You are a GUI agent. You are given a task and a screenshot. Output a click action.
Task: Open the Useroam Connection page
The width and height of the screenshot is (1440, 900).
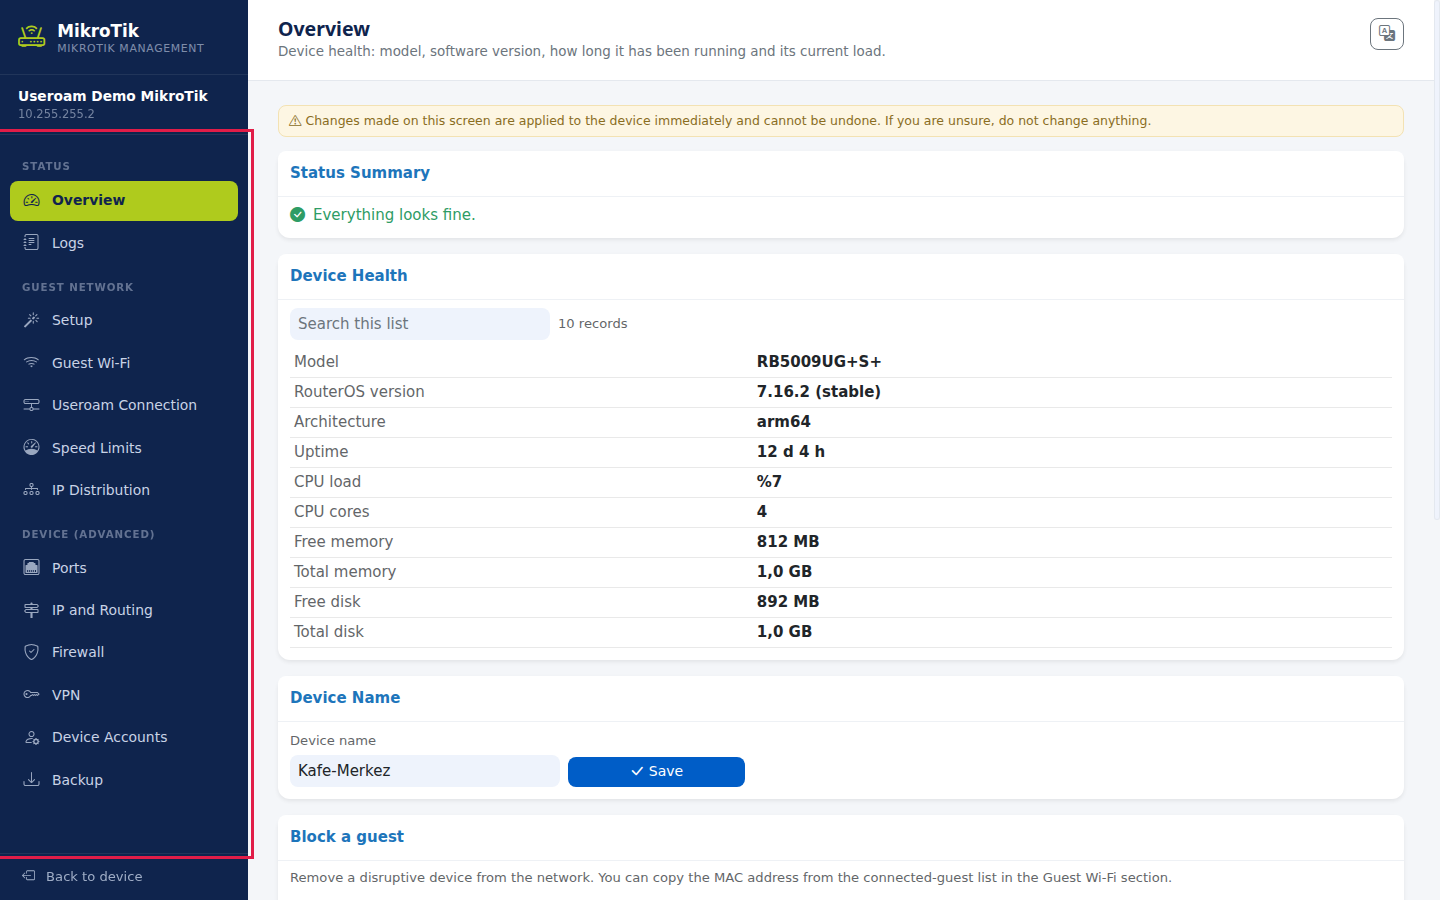(x=124, y=405)
